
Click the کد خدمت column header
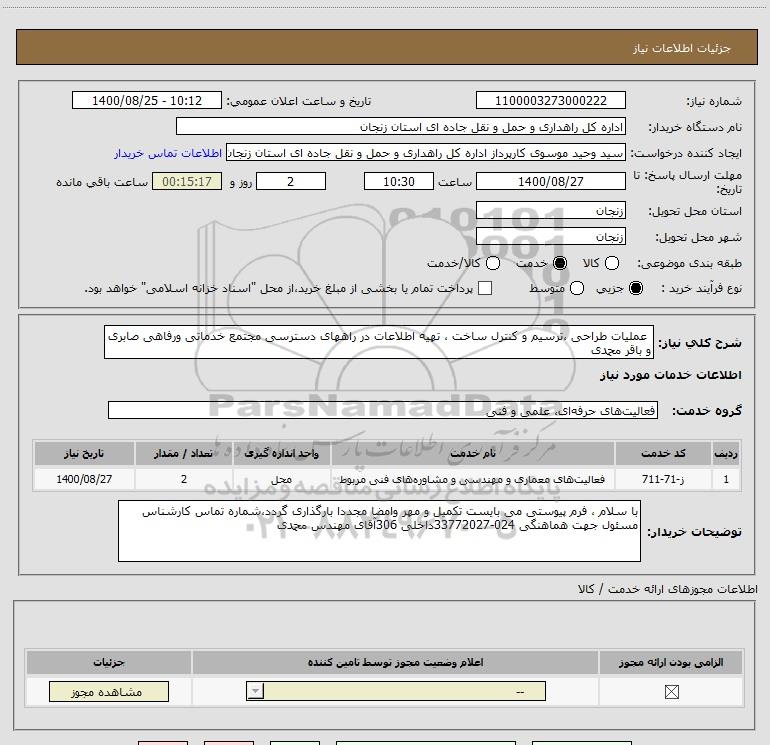point(663,453)
